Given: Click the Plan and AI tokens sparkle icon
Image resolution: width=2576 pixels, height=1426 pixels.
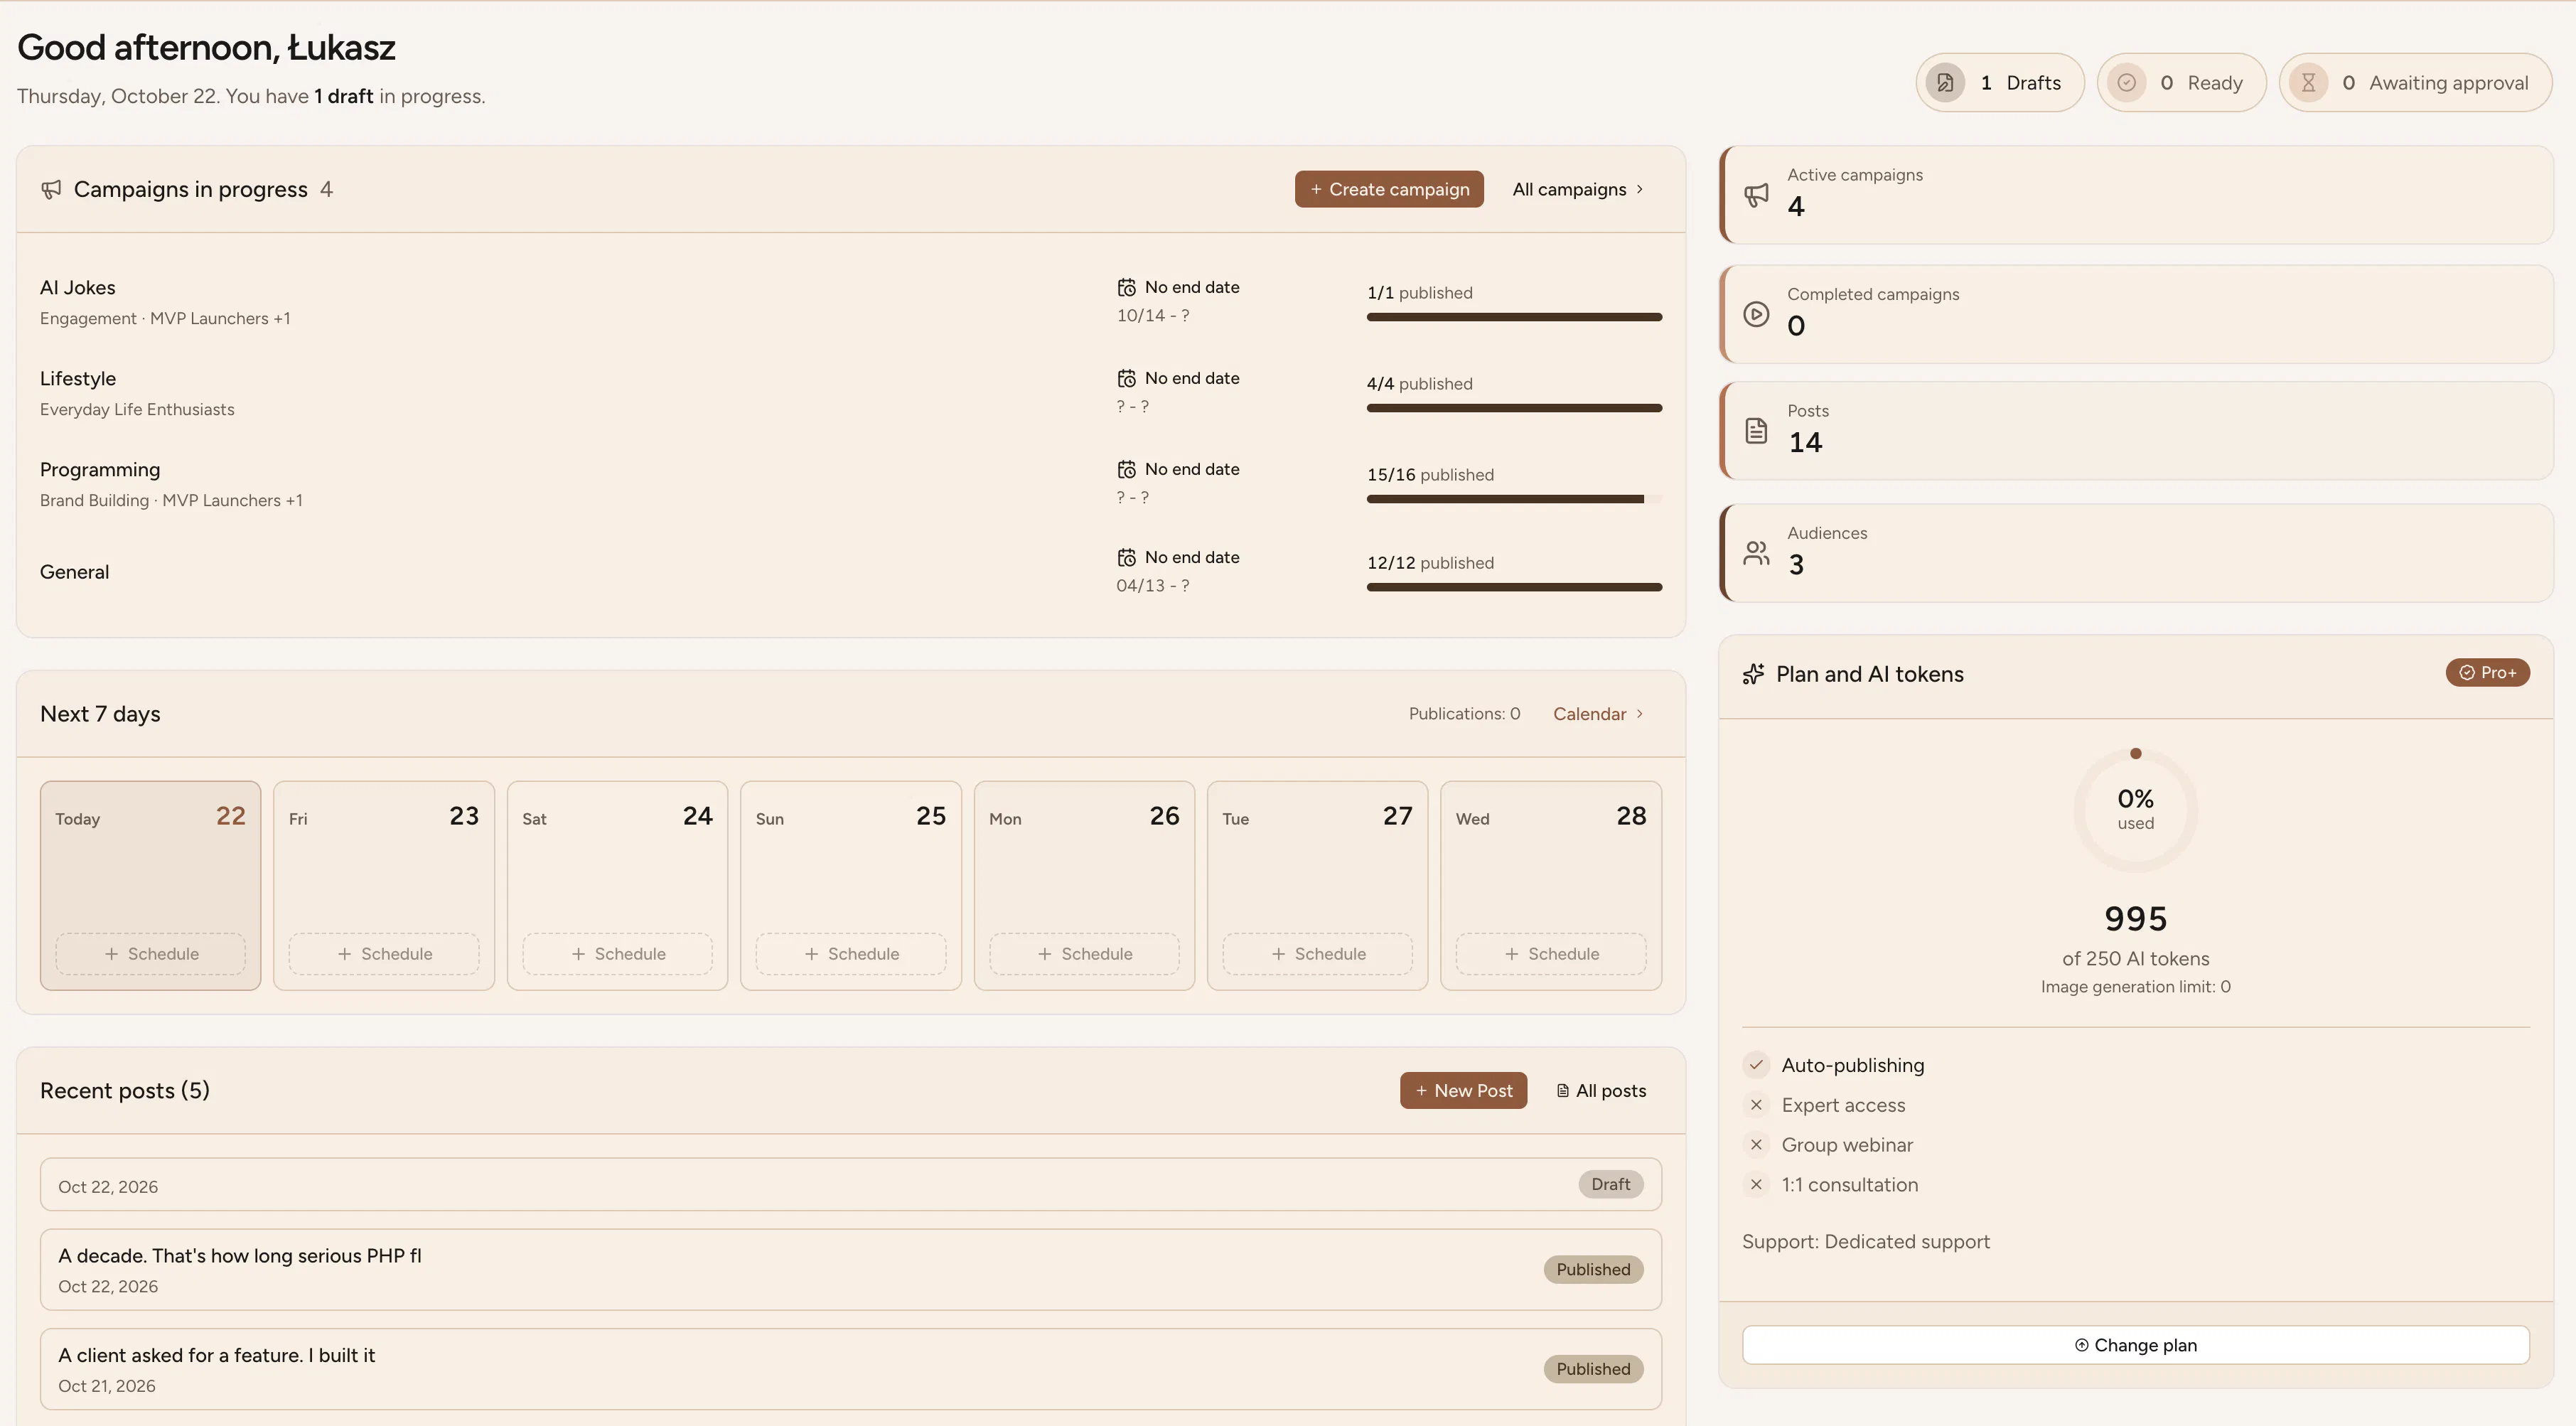Looking at the screenshot, I should point(1753,674).
